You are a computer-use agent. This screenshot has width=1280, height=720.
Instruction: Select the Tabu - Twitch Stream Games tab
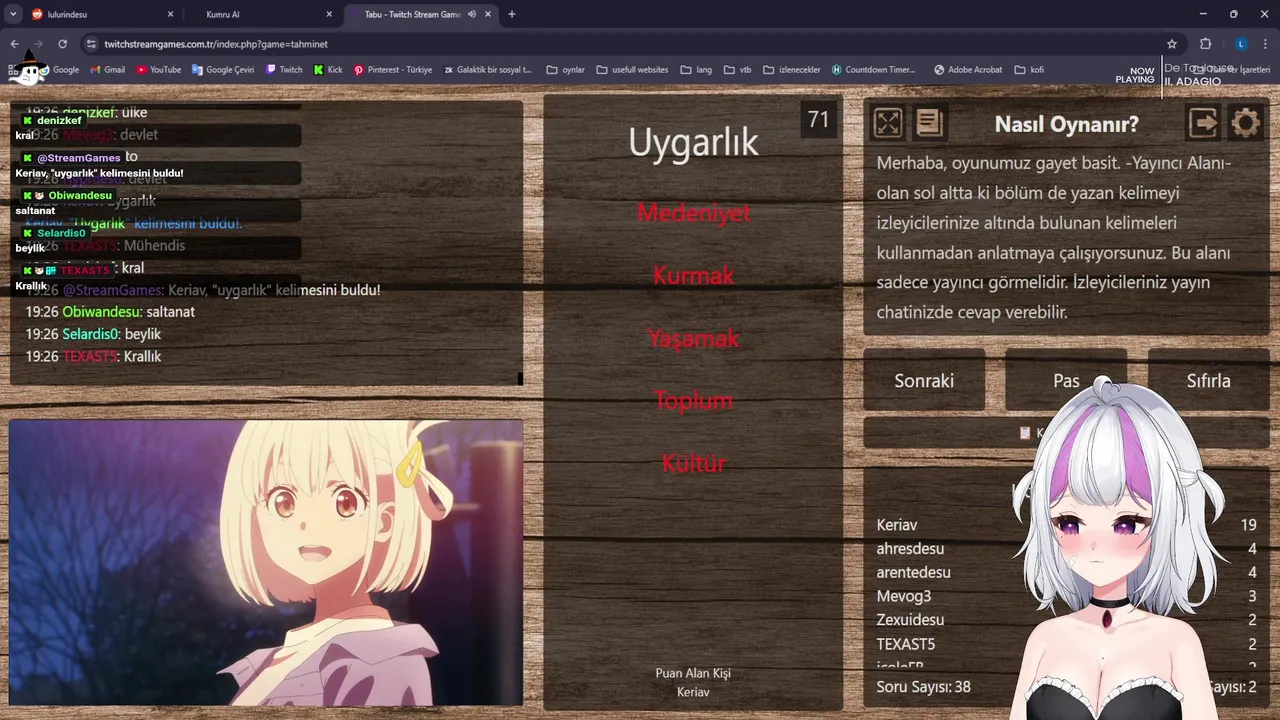pos(420,14)
